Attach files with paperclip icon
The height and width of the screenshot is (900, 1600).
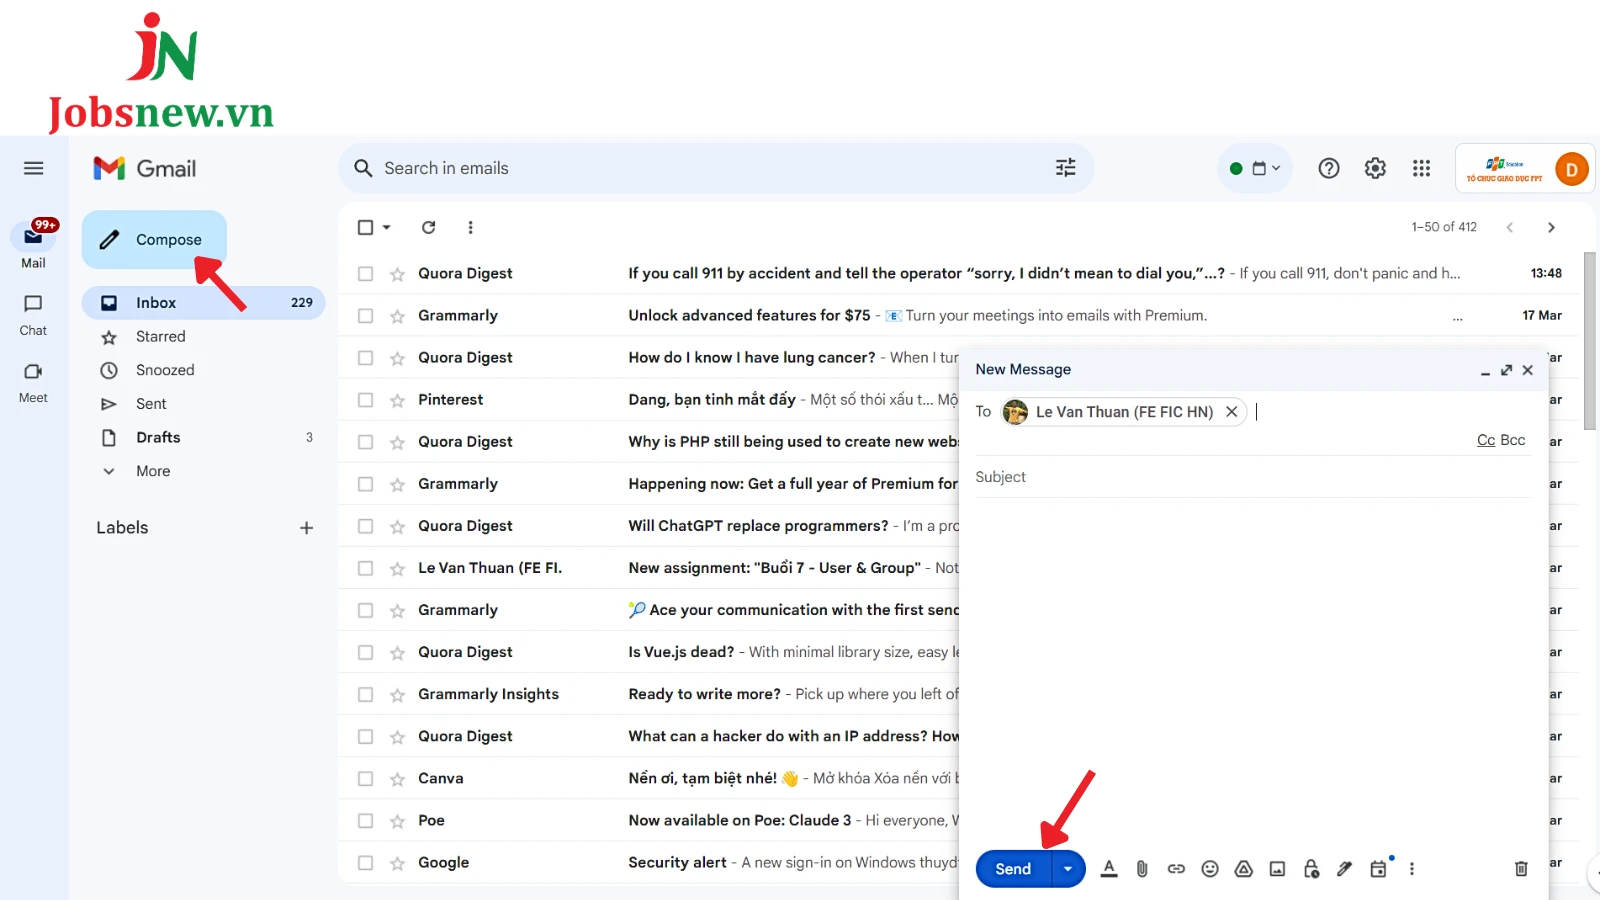[1142, 869]
